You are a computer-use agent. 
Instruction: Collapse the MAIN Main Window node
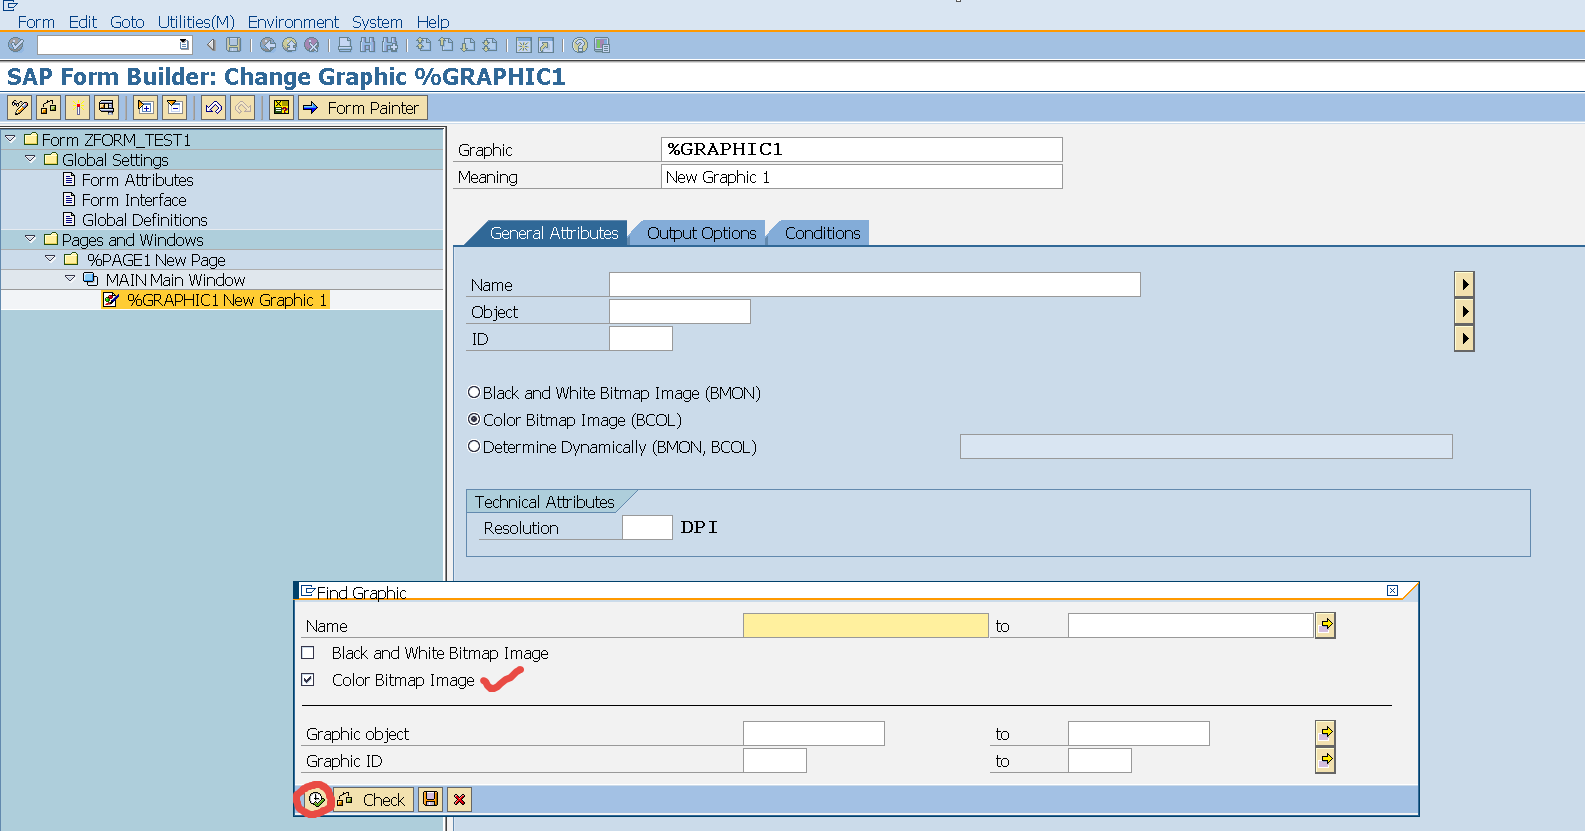click(x=70, y=279)
